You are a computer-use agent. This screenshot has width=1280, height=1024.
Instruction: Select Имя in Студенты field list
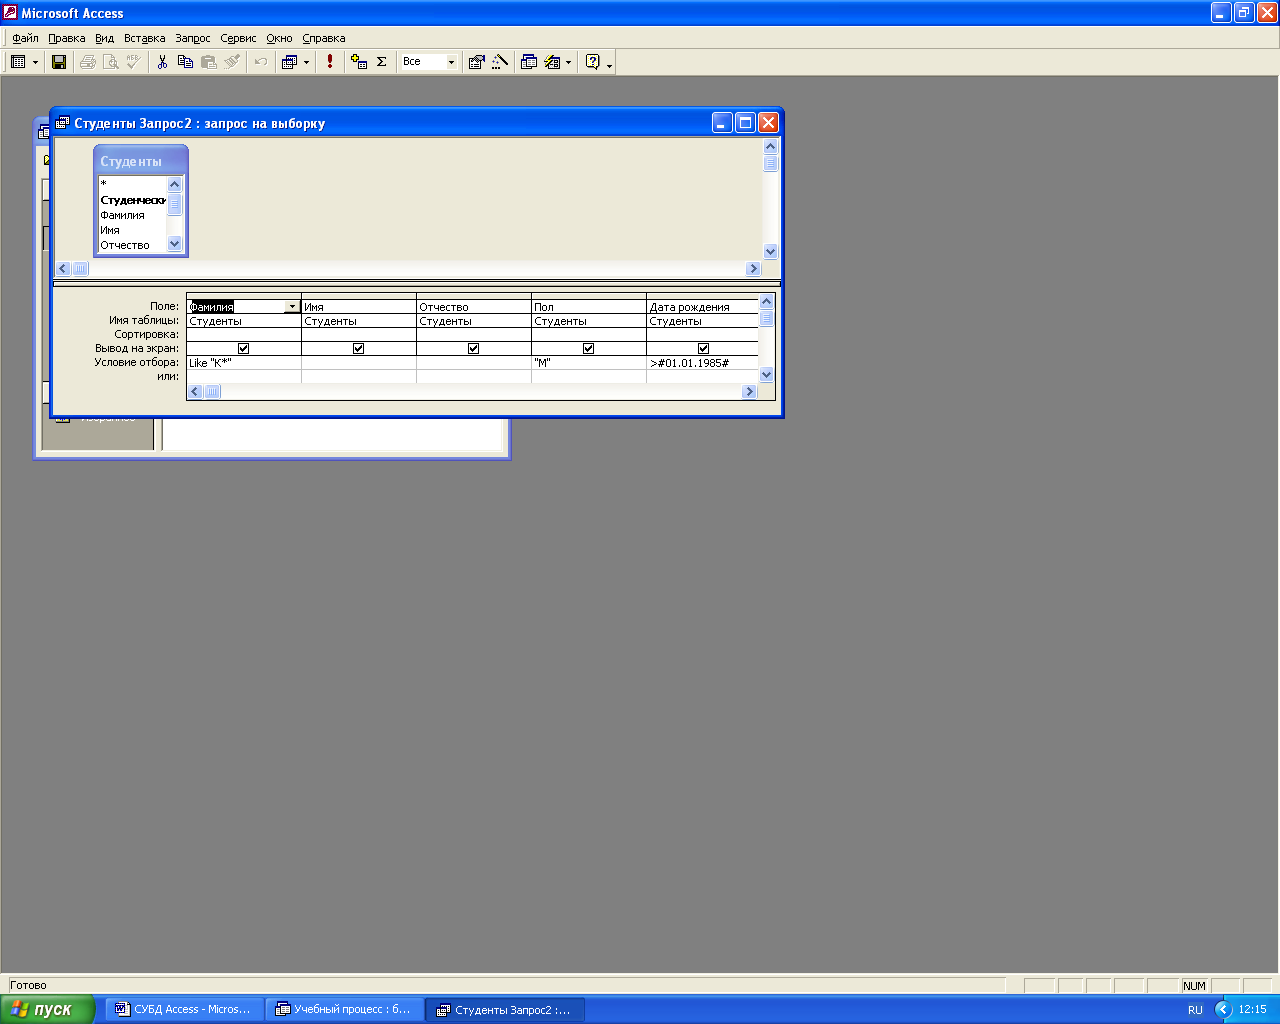132,230
